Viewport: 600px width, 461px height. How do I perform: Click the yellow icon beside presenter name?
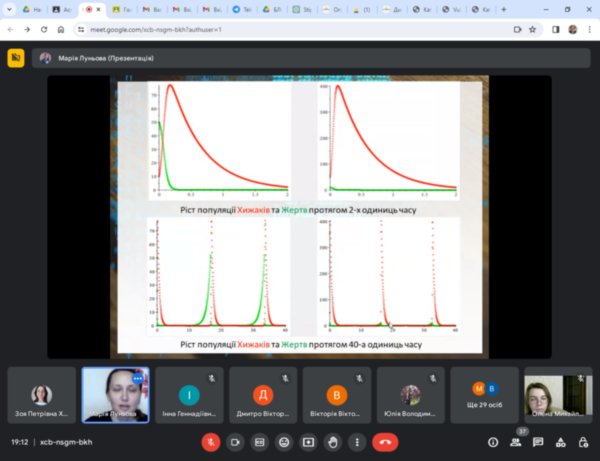click(15, 57)
